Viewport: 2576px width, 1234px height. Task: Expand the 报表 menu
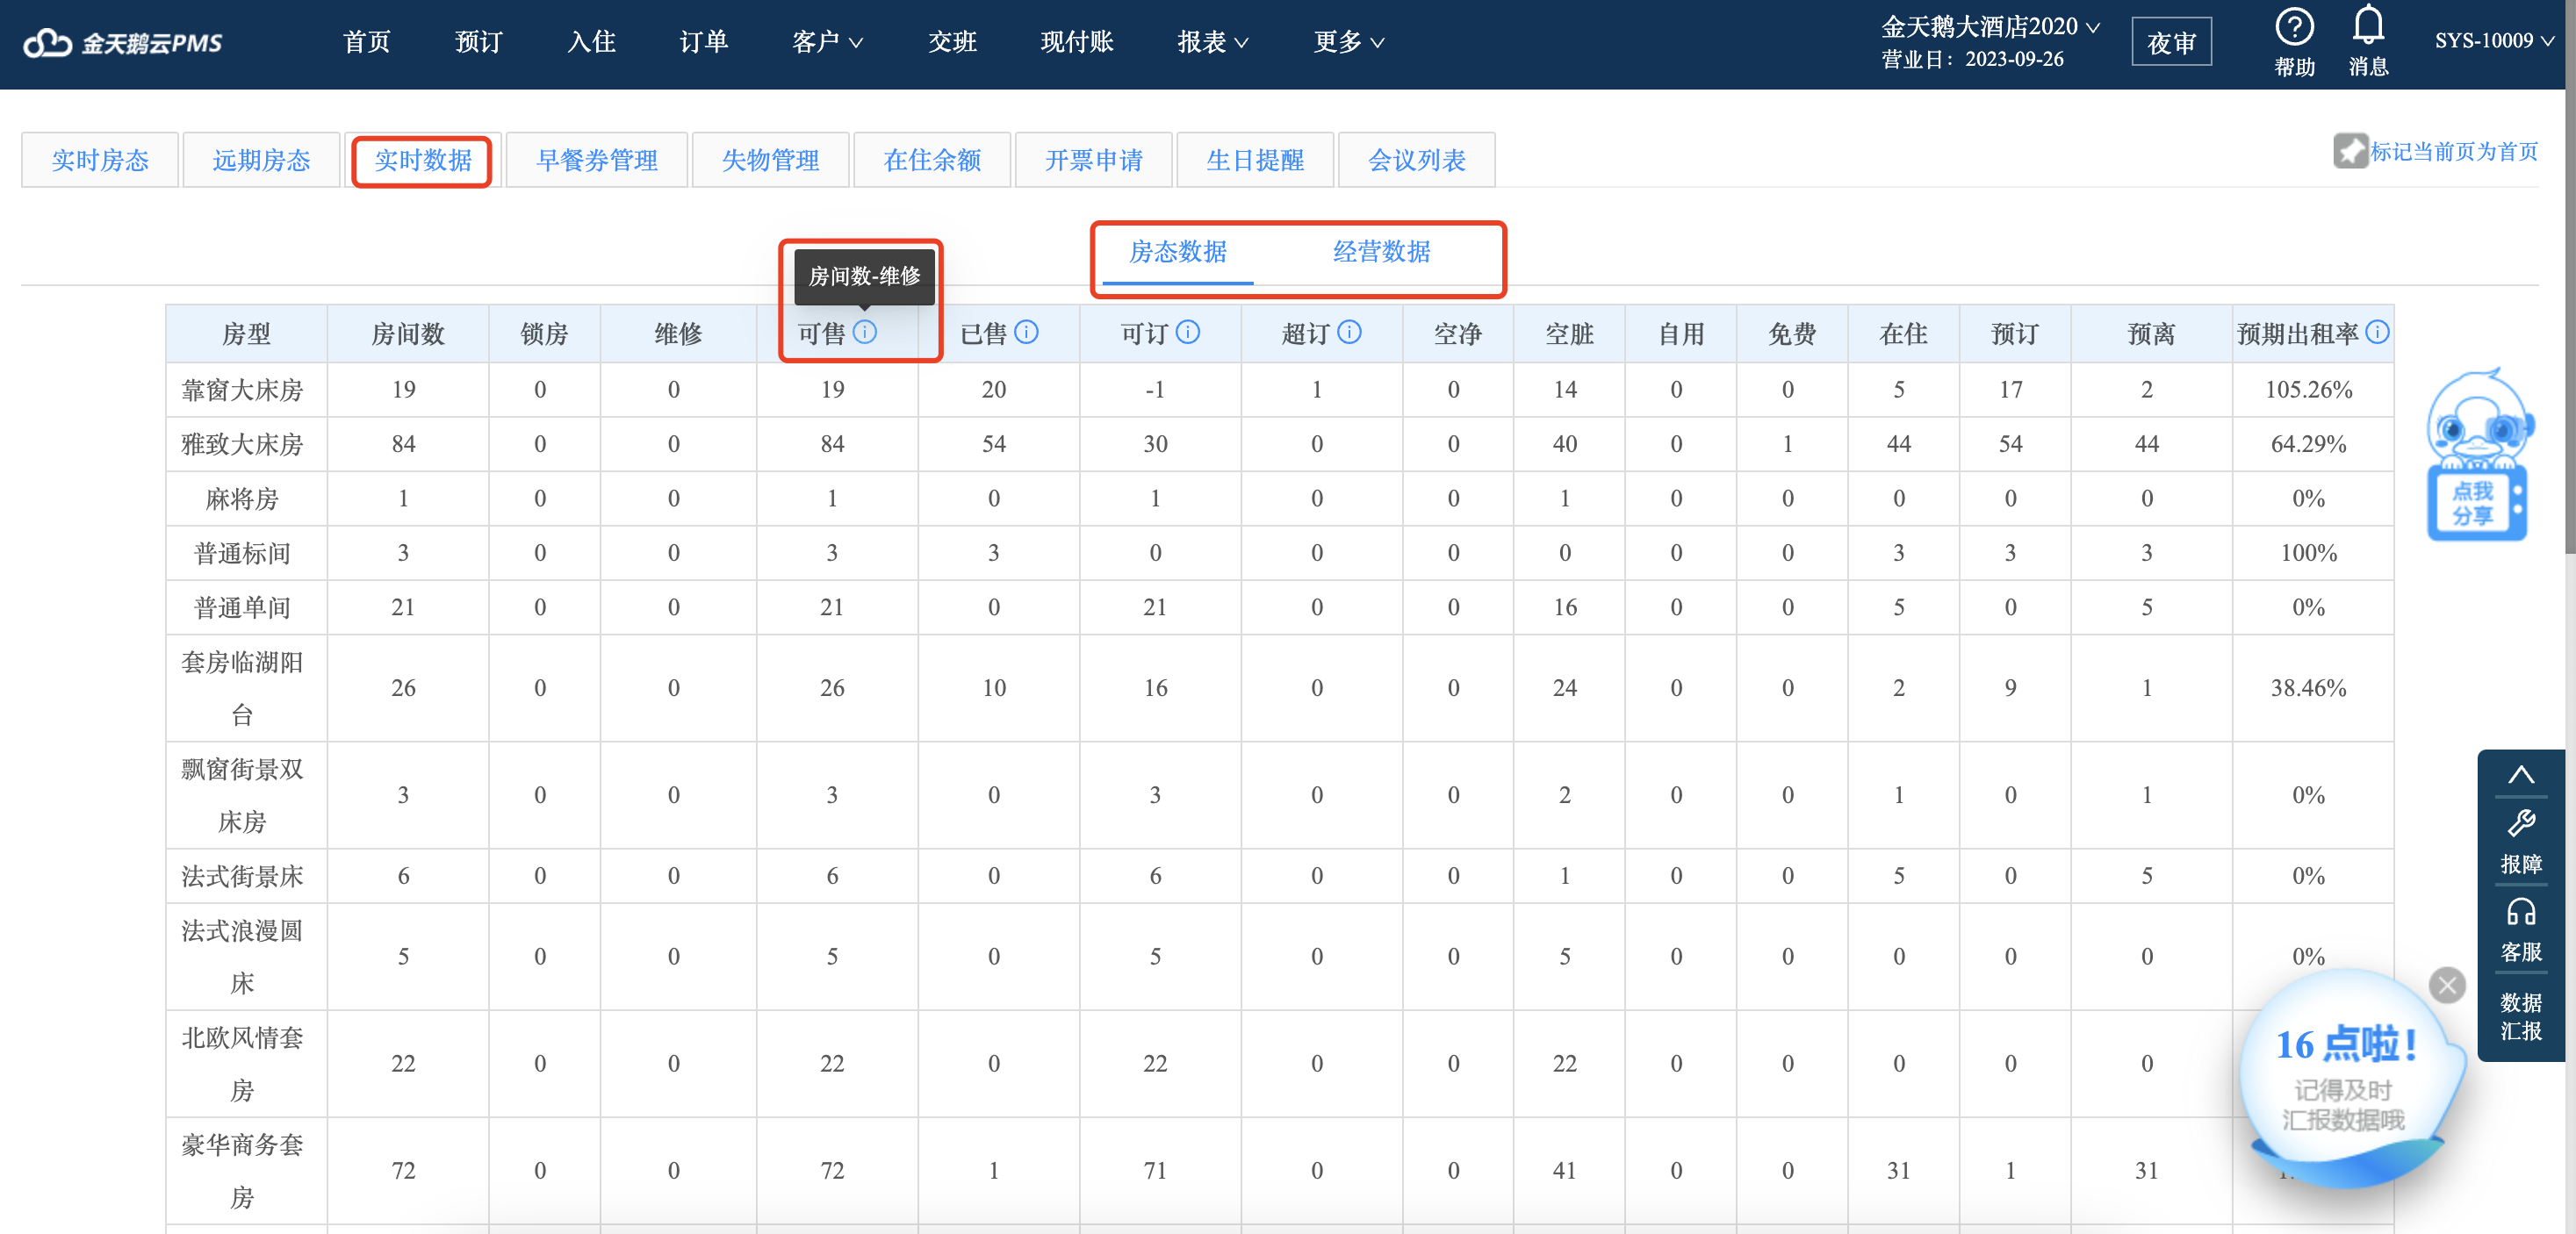[1212, 42]
